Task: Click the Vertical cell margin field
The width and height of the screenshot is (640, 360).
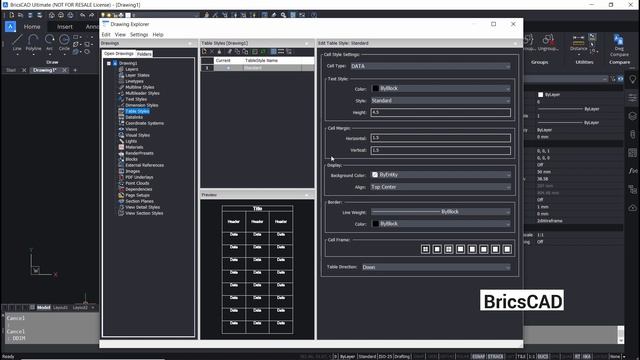Action: (440, 150)
